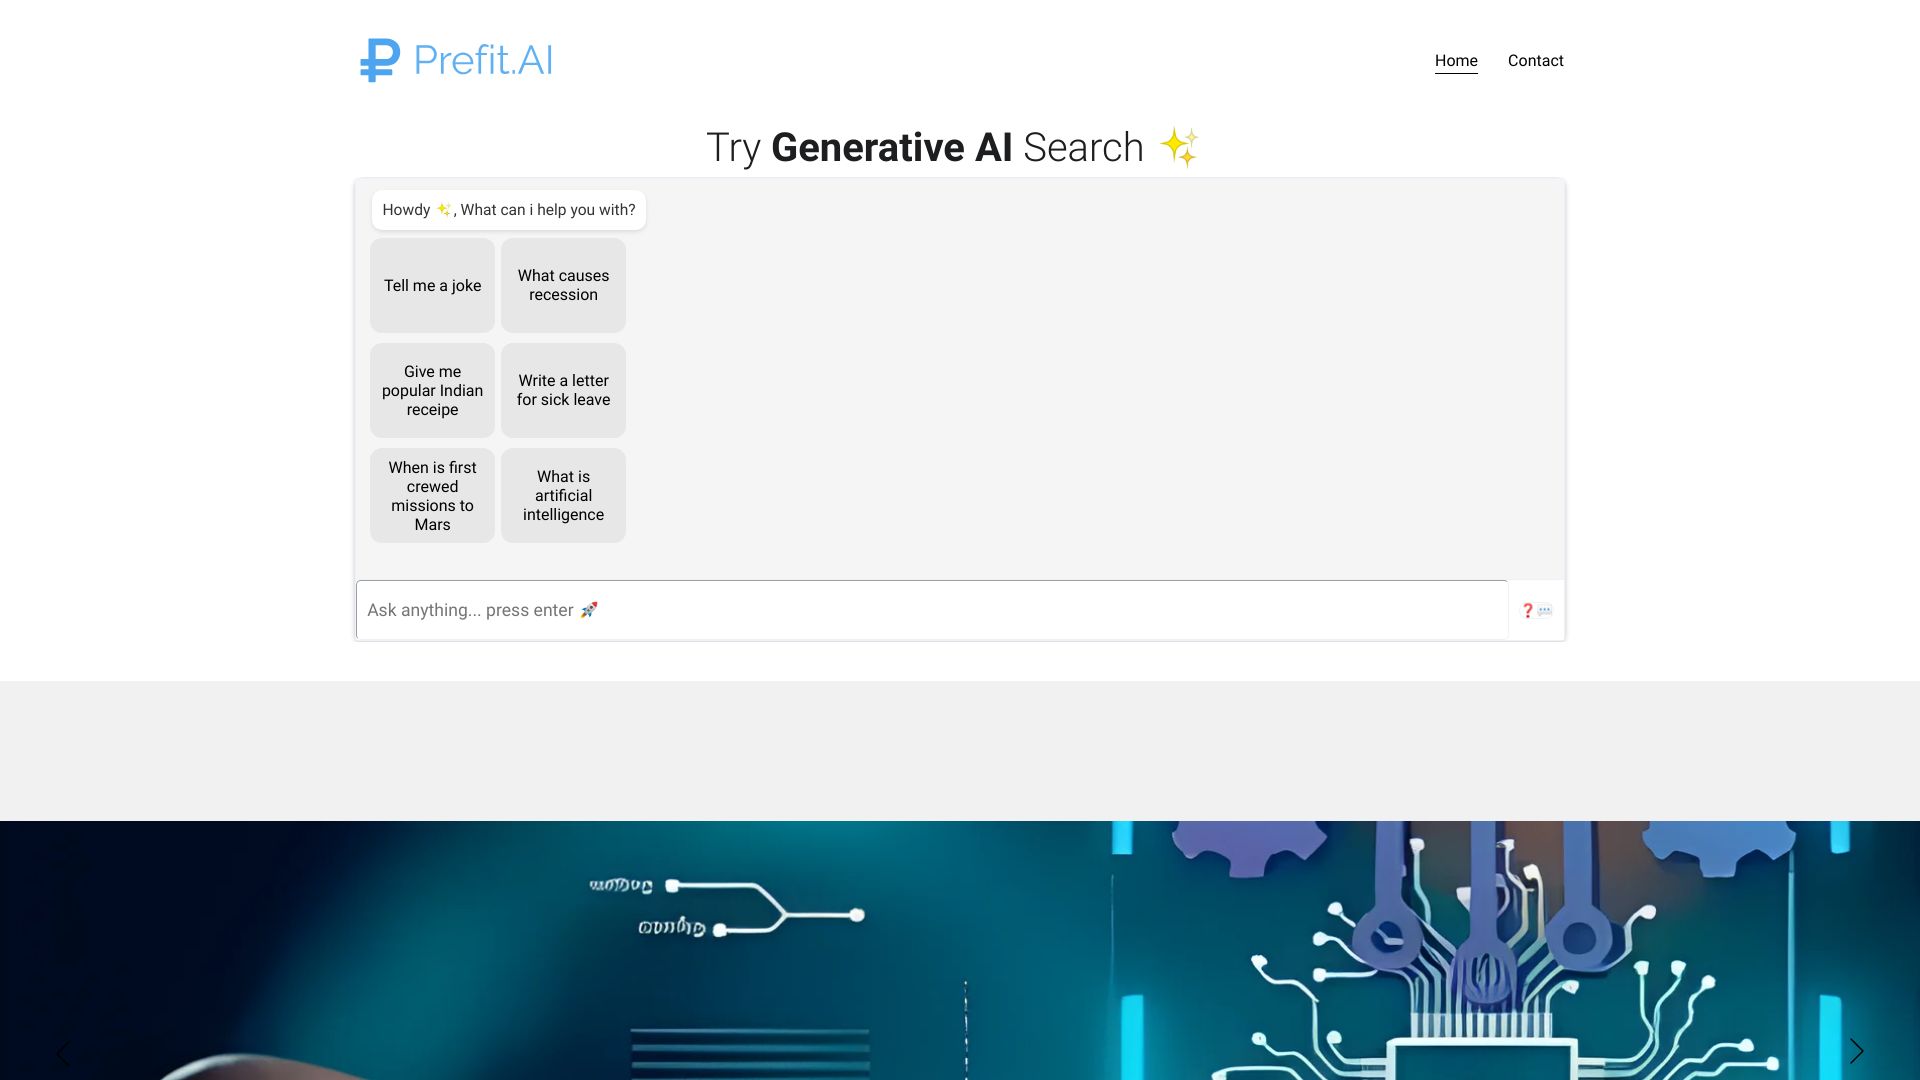Open the Contact navigation menu item
The width and height of the screenshot is (1920, 1080).
tap(1535, 61)
